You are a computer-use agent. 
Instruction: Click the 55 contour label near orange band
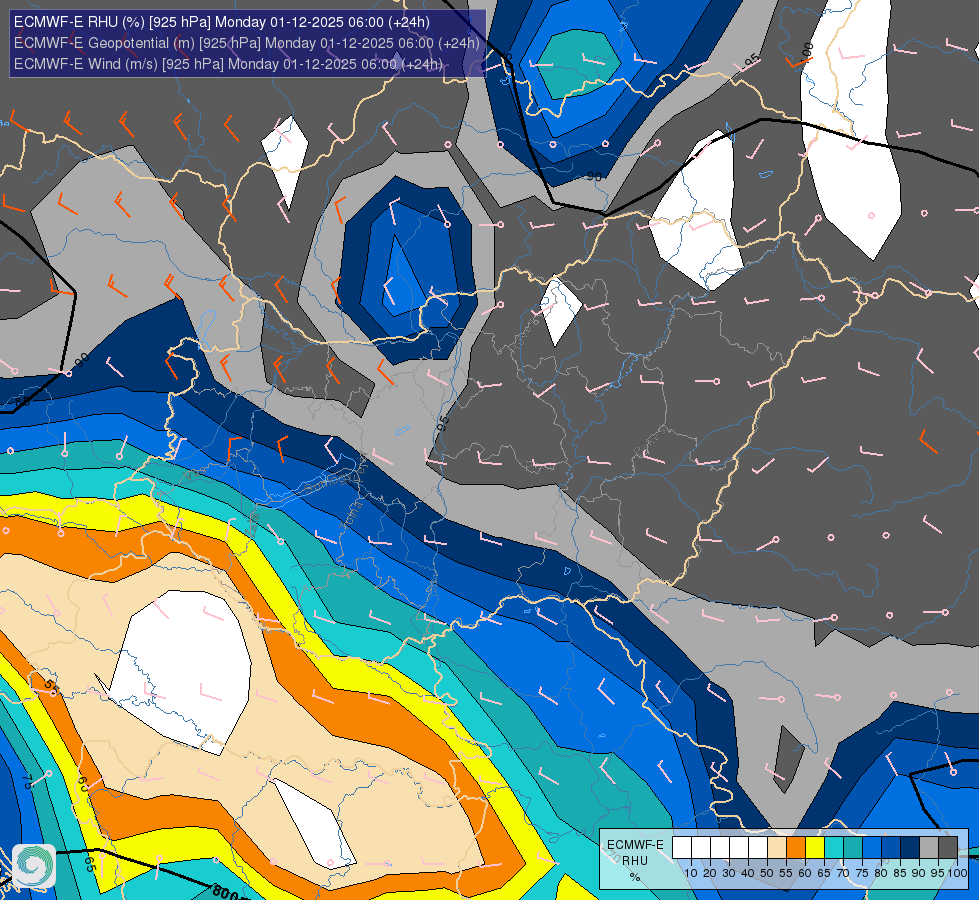pyautogui.click(x=51, y=686)
